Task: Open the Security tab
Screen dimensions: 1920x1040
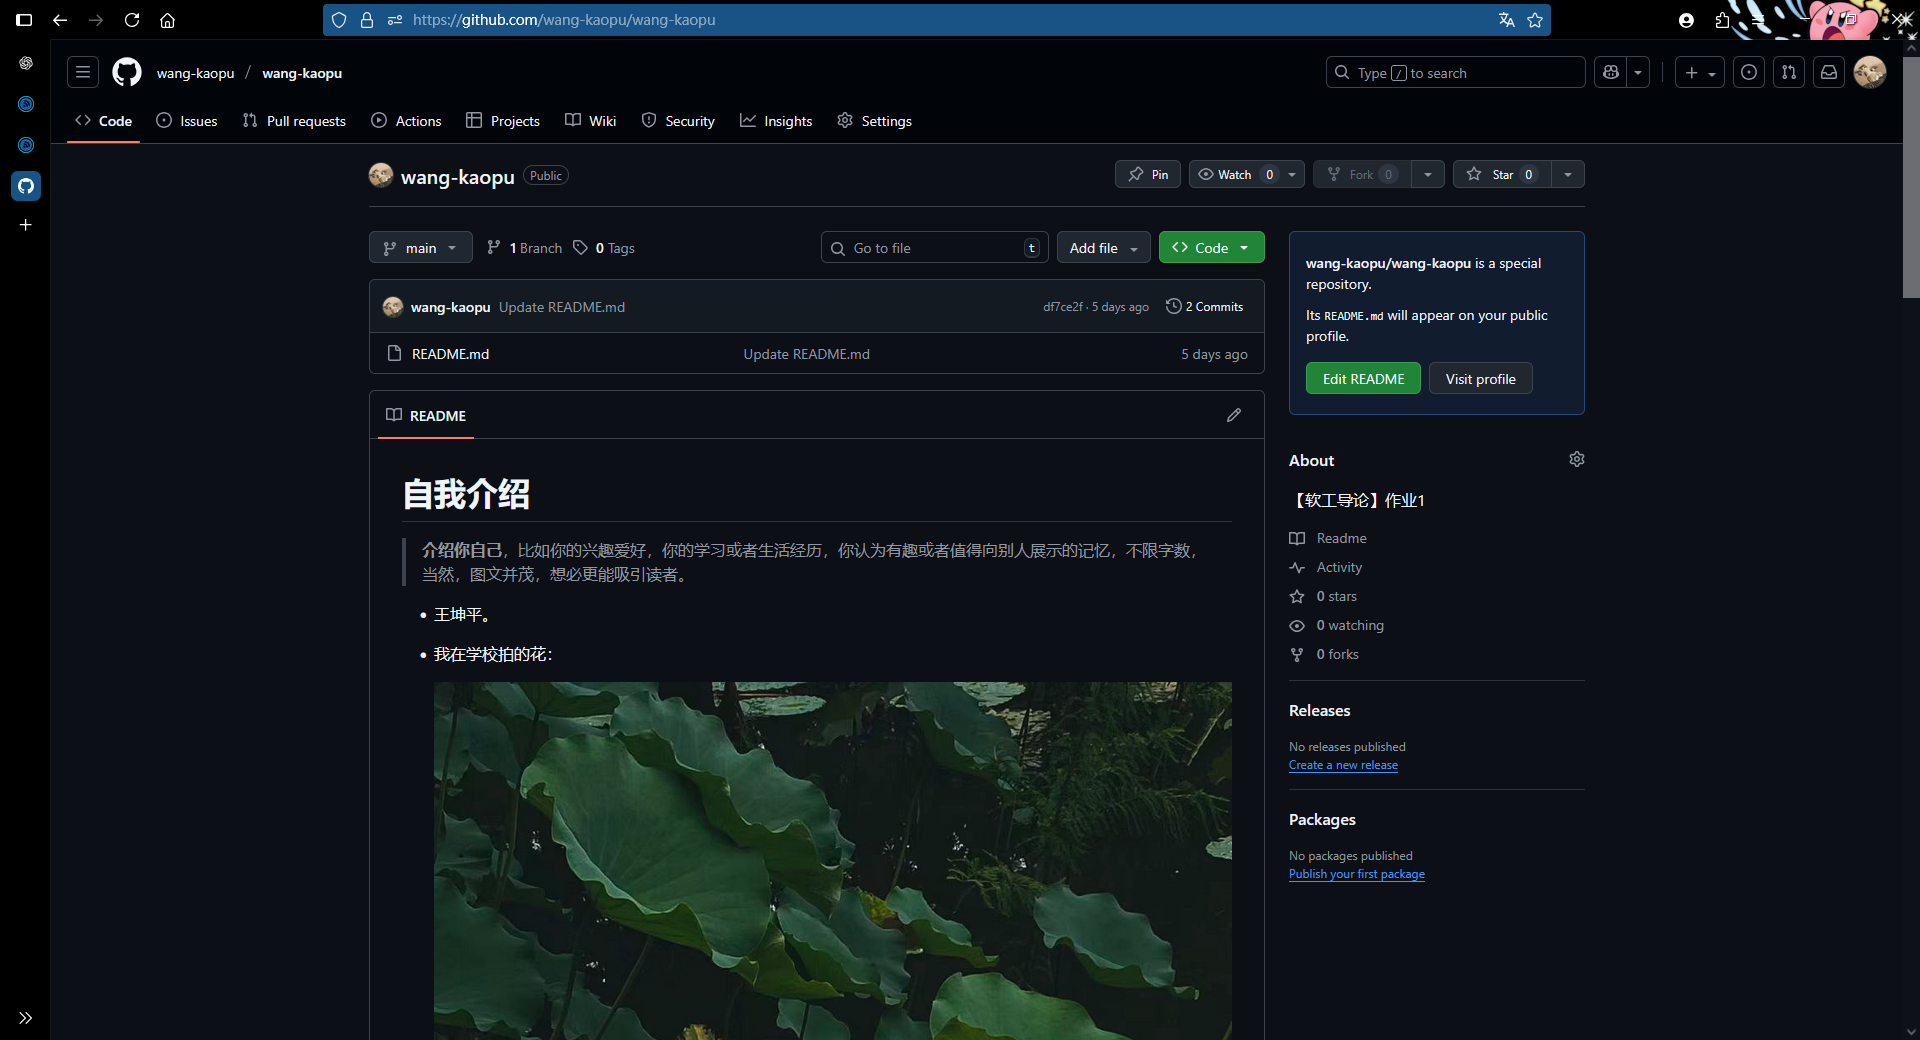Action: pyautogui.click(x=678, y=121)
